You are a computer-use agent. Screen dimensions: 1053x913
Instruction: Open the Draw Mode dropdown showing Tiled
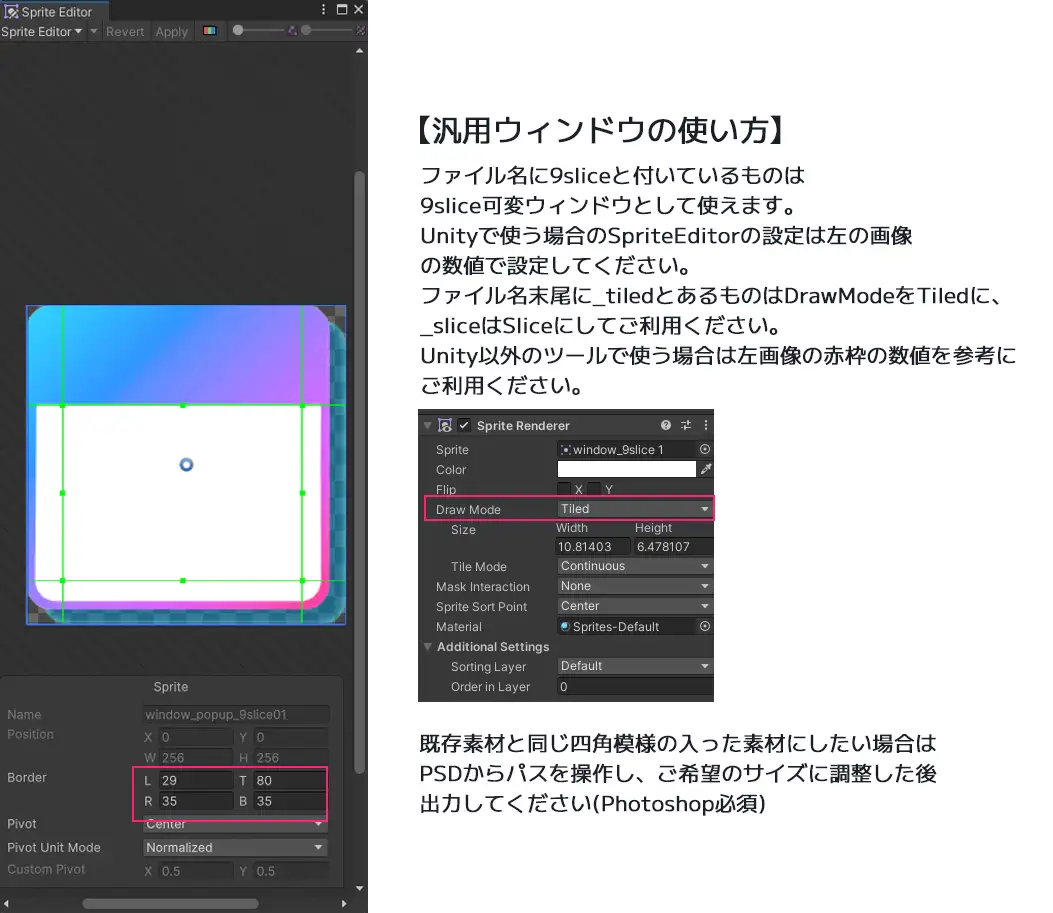634,509
